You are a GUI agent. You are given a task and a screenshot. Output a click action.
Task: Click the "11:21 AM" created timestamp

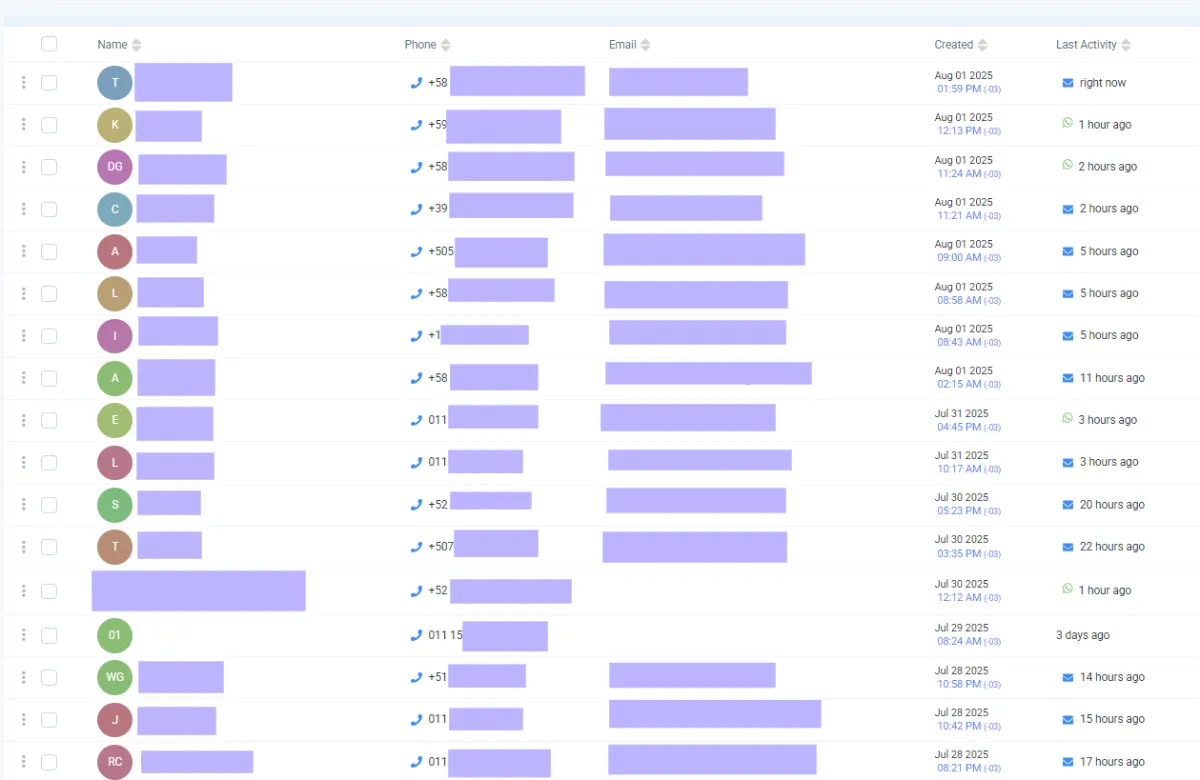(x=959, y=216)
